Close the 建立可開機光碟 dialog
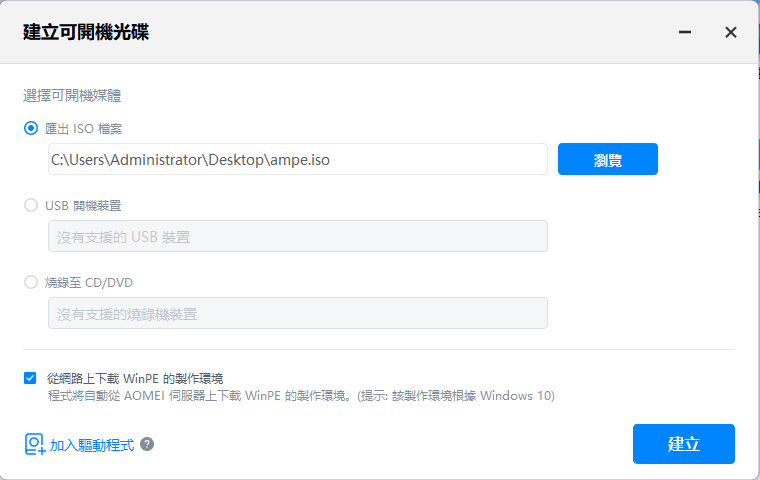760x480 pixels. (731, 32)
